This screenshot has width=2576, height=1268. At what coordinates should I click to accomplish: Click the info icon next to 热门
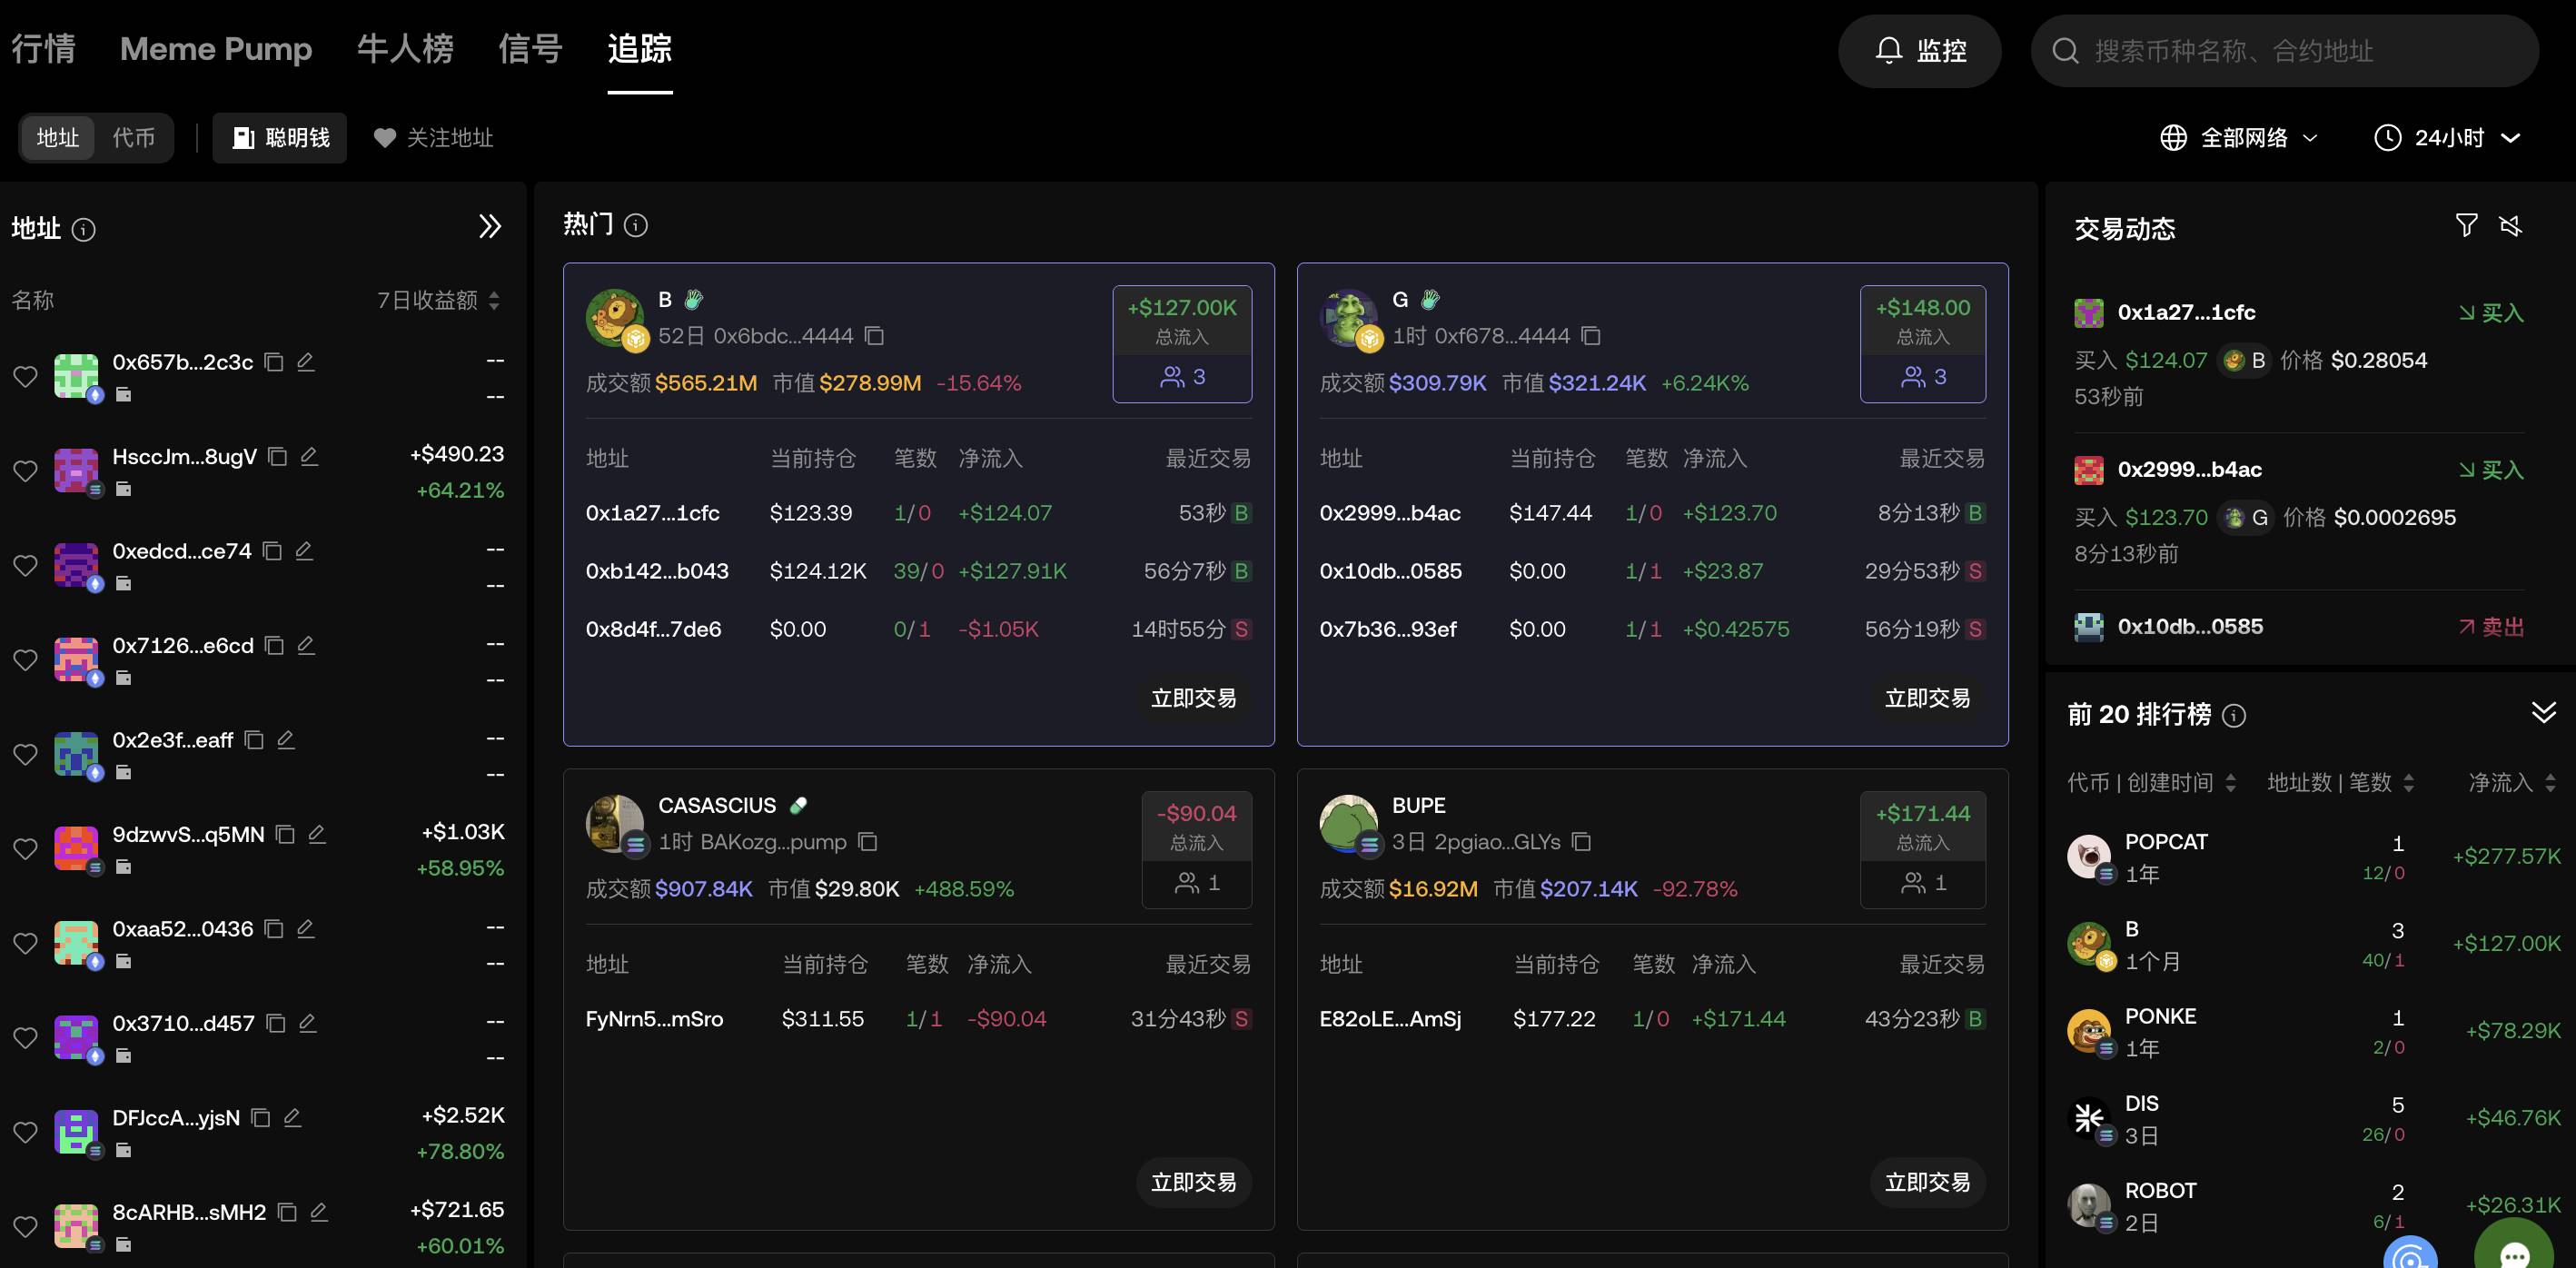click(x=636, y=226)
